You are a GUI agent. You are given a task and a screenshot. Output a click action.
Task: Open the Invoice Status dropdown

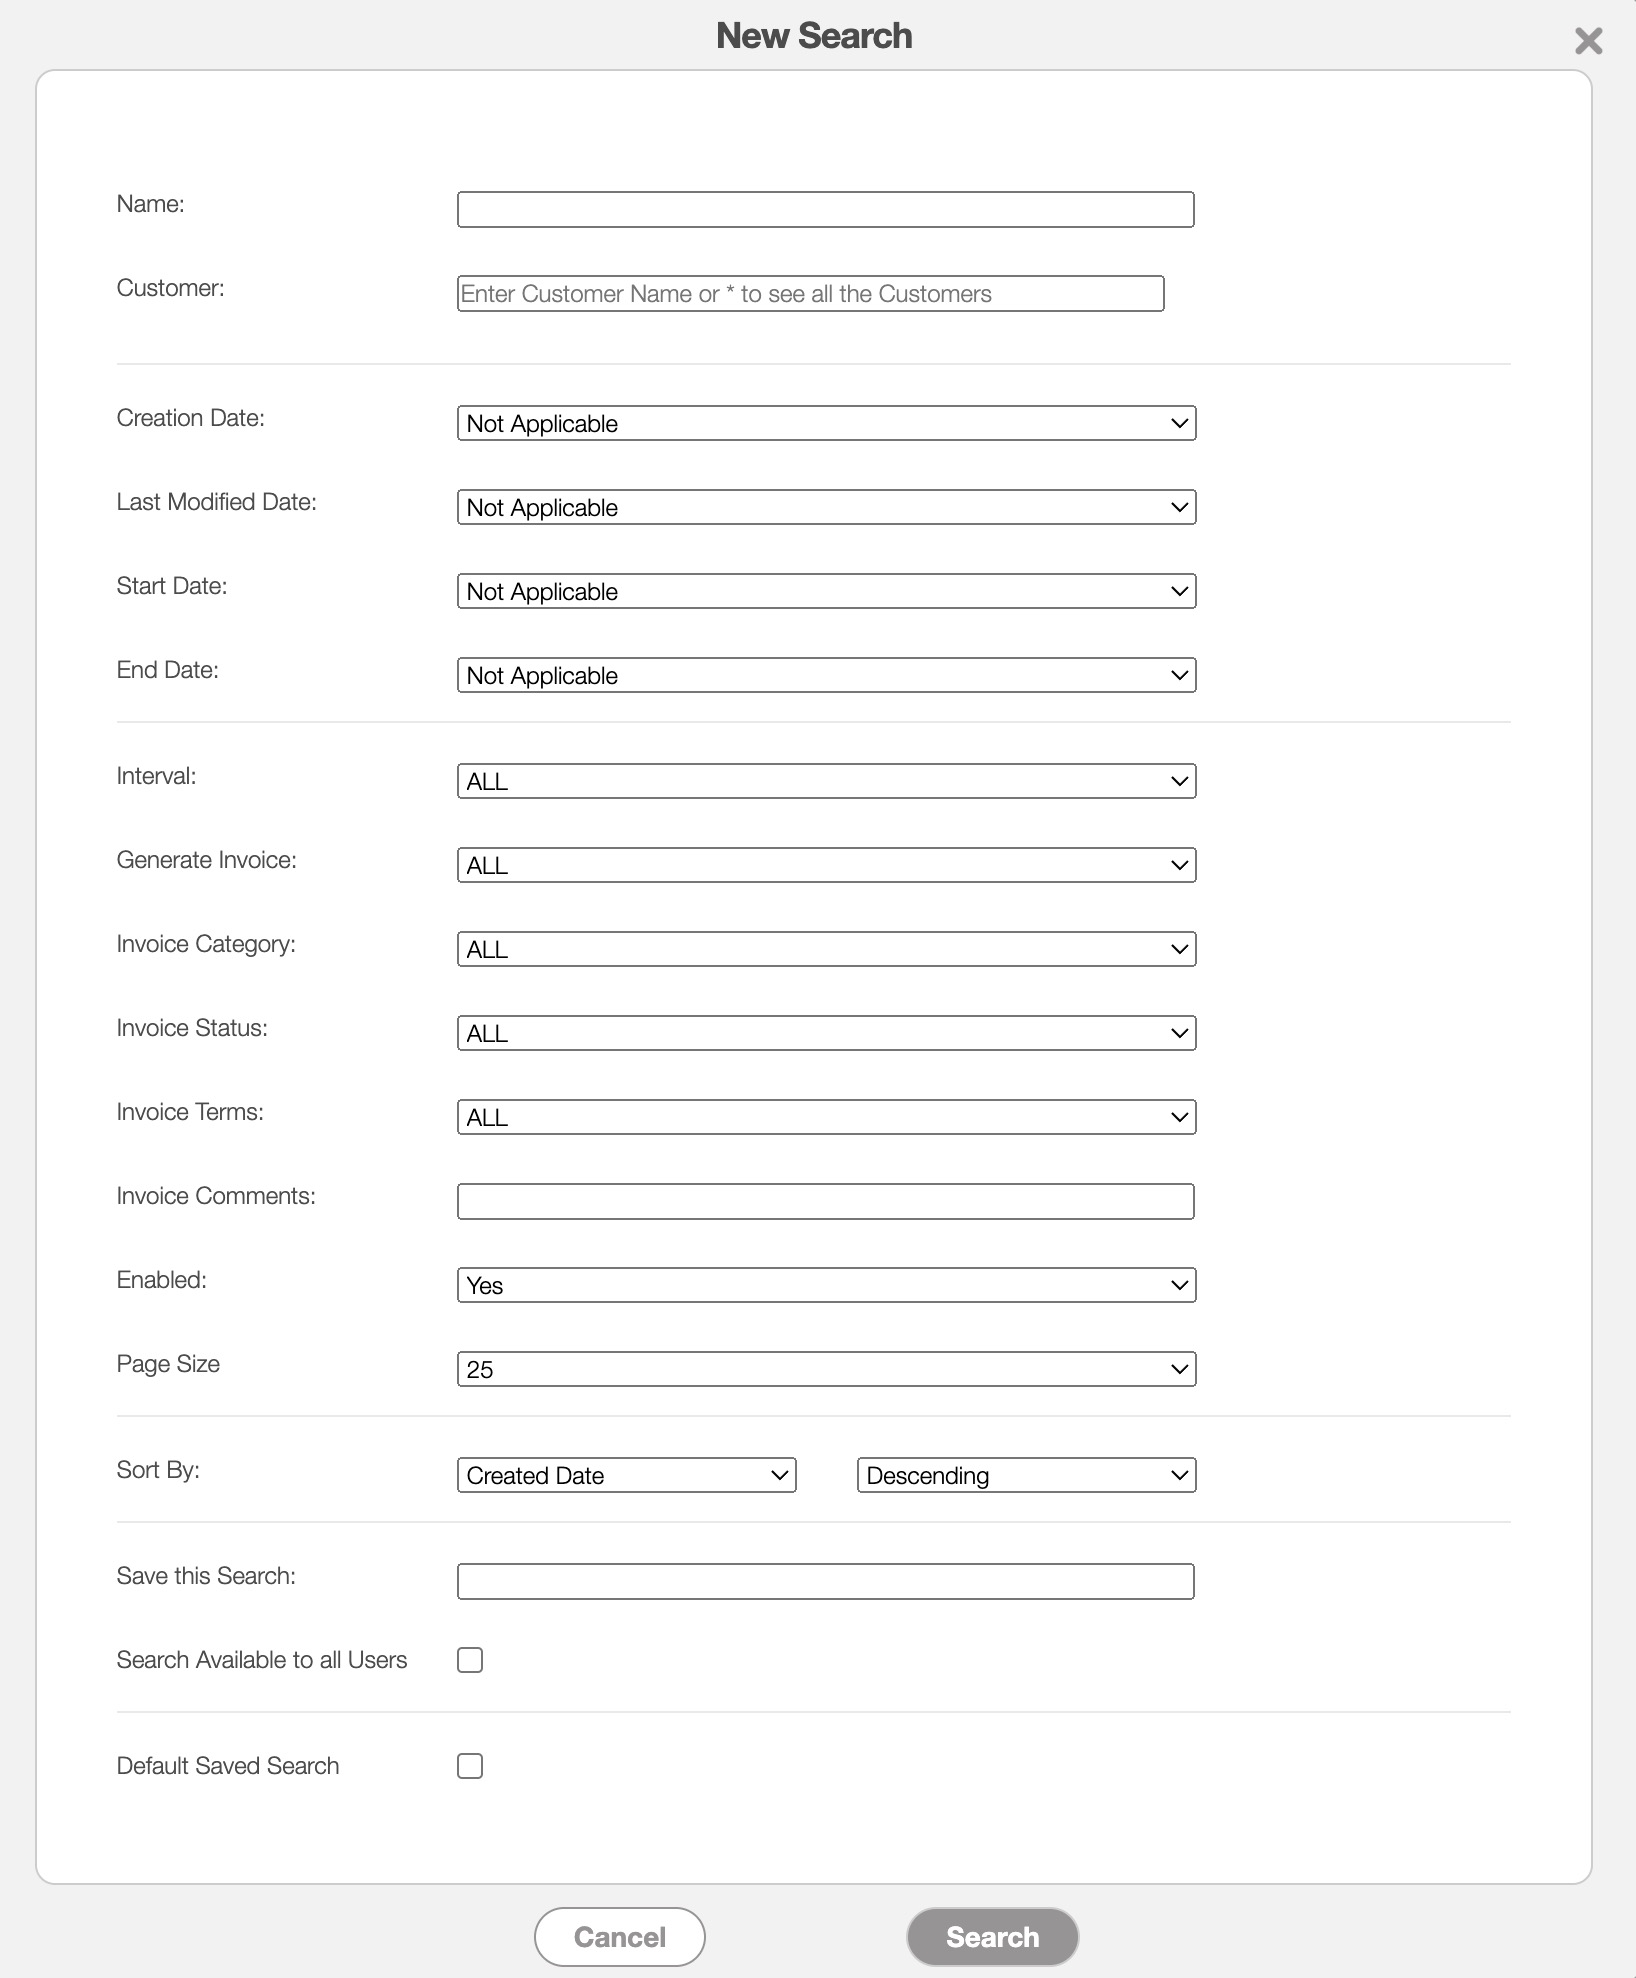[826, 1033]
